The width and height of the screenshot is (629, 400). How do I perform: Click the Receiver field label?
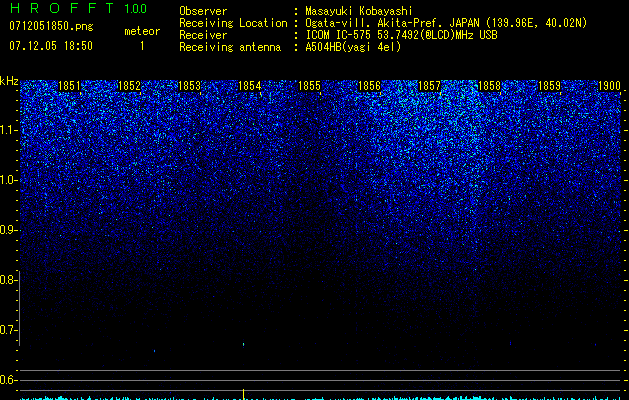point(203,35)
